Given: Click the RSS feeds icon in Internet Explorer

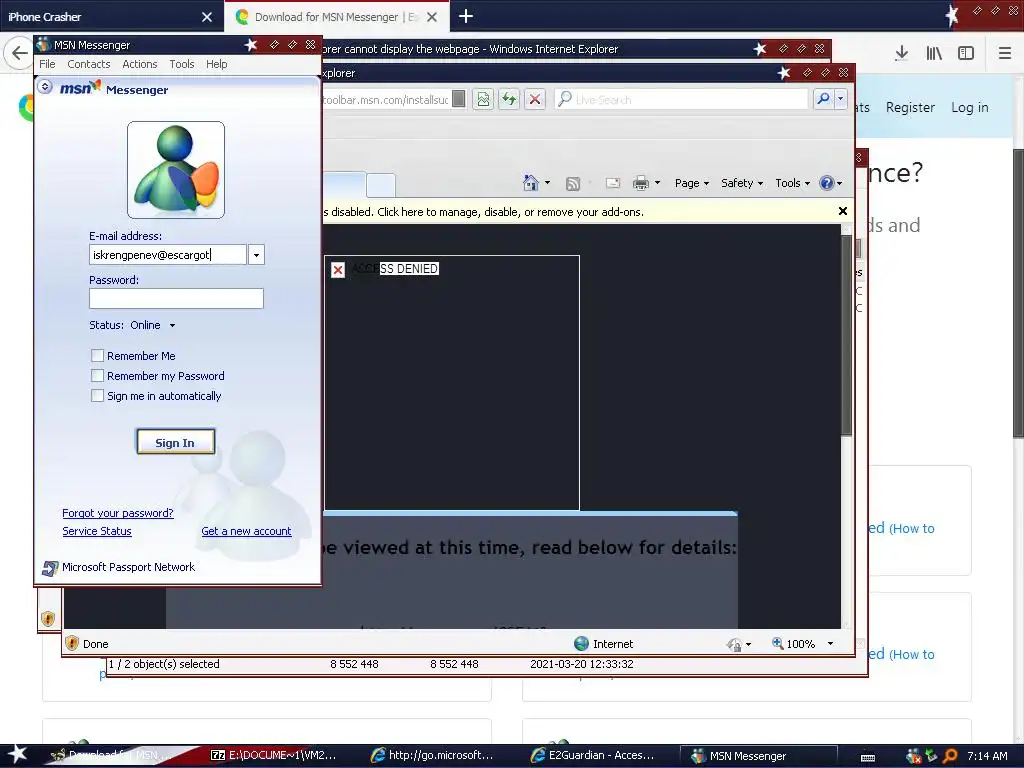Looking at the screenshot, I should tap(573, 184).
